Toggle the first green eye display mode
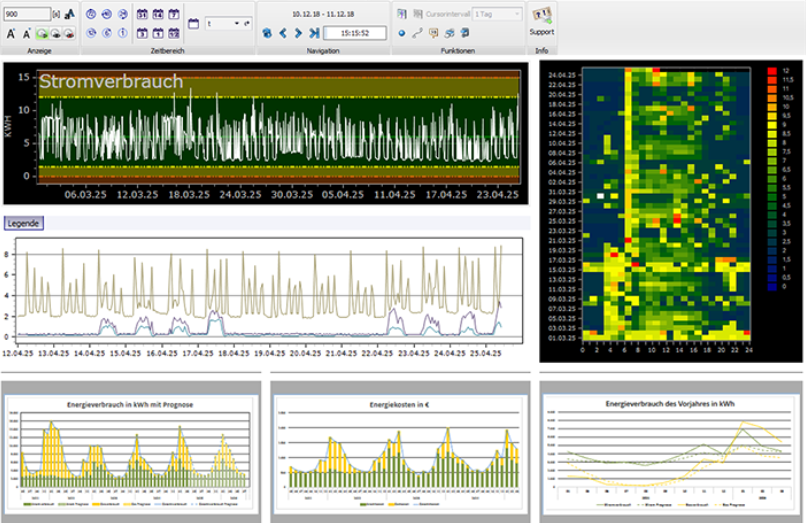The height and width of the screenshot is (523, 806). click(41, 33)
